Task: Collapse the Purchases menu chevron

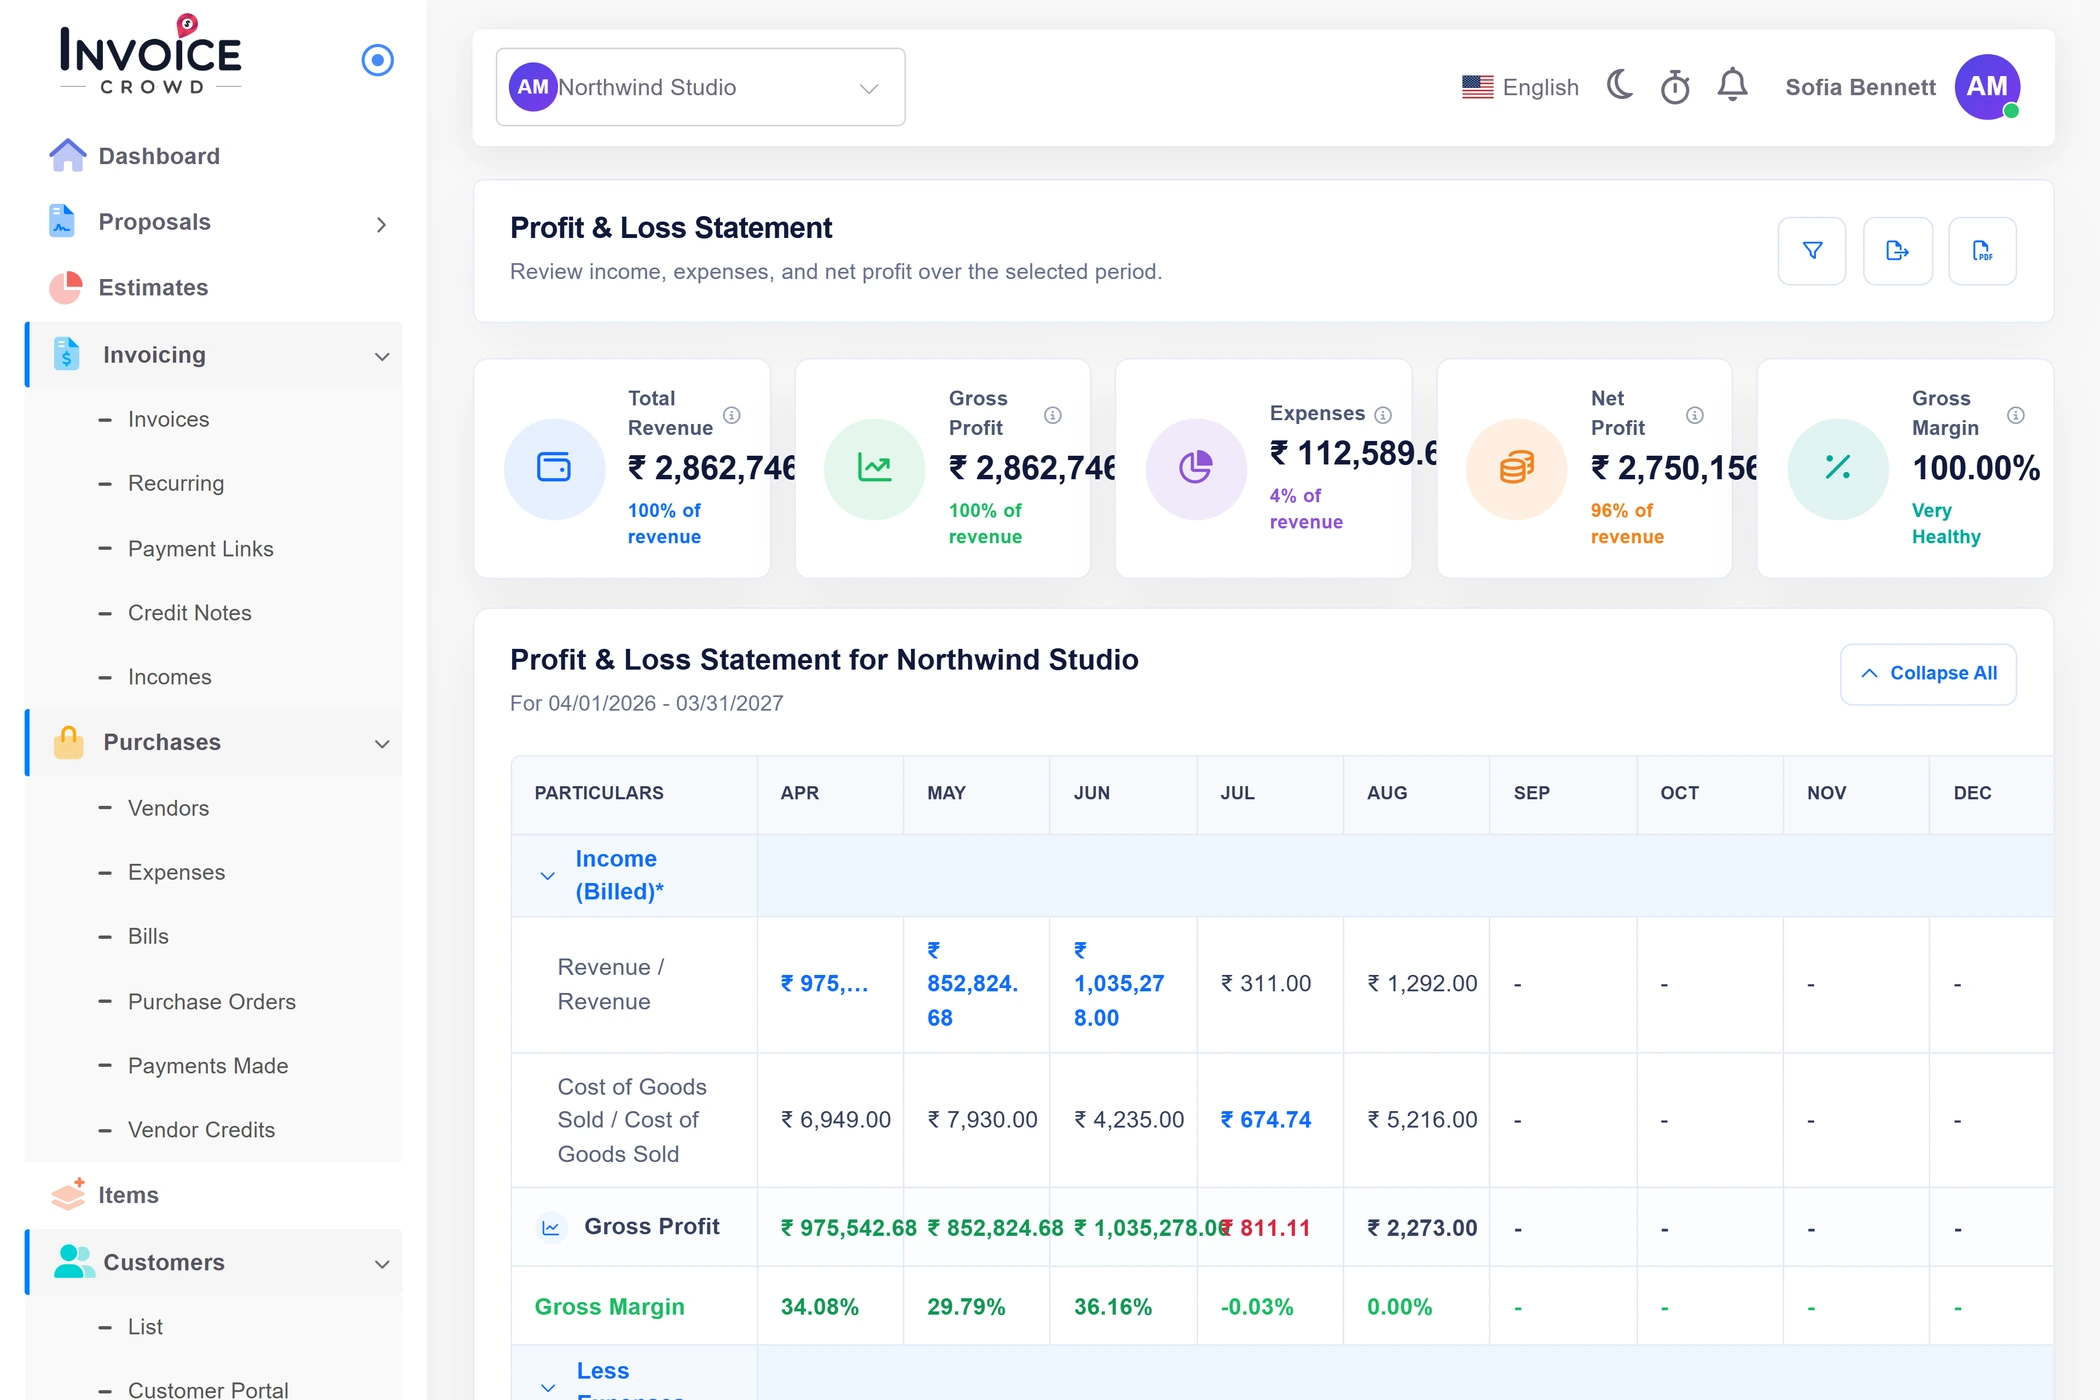Action: click(382, 744)
